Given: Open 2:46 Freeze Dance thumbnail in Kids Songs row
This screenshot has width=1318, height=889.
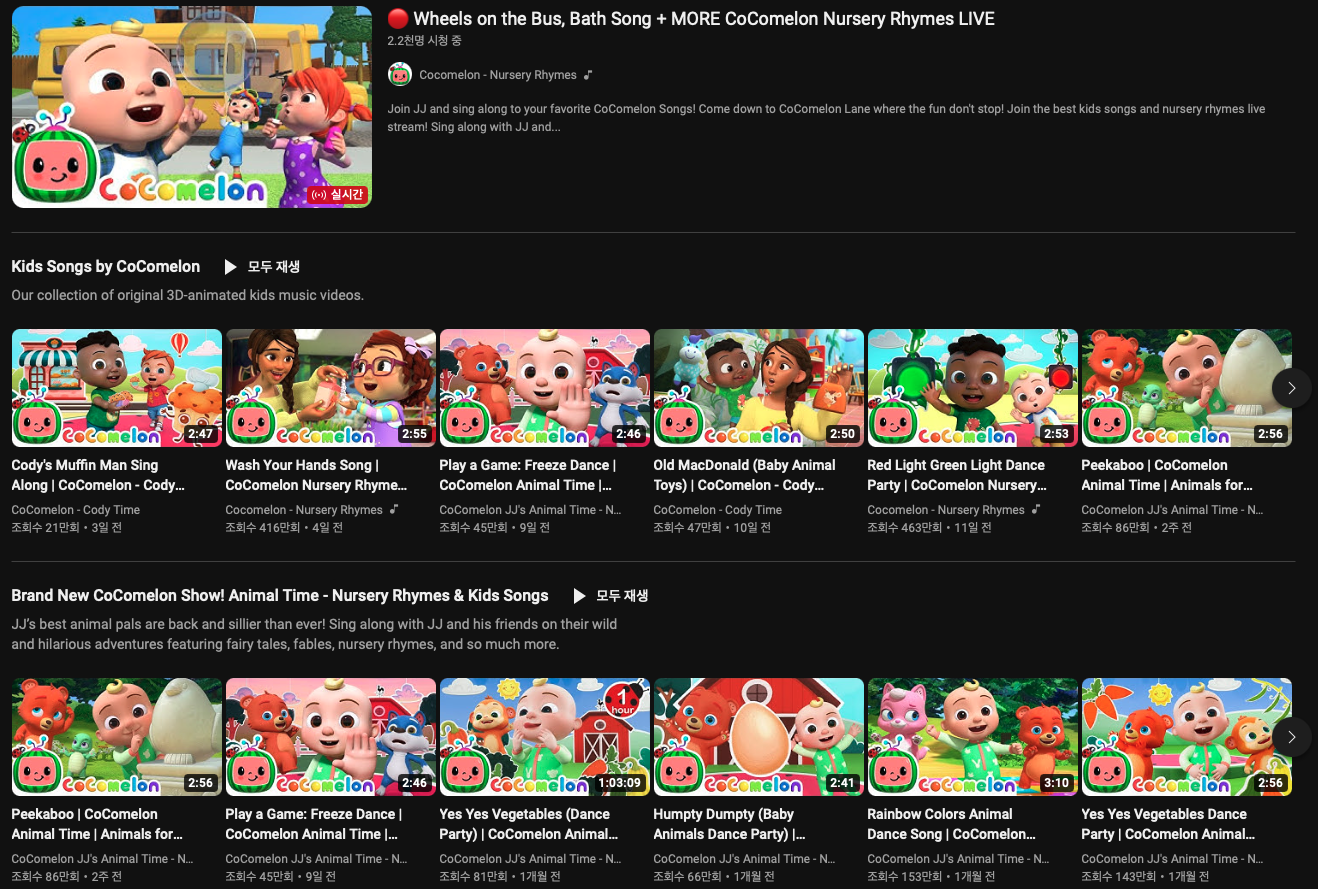Looking at the screenshot, I should (545, 388).
